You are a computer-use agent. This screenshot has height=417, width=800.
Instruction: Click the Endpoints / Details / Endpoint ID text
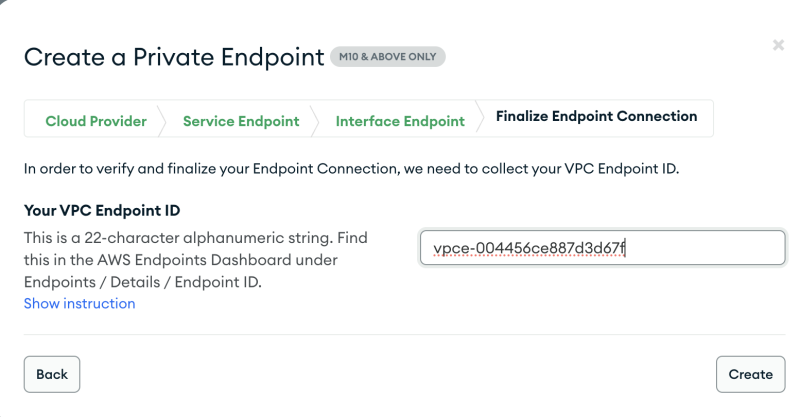(143, 282)
